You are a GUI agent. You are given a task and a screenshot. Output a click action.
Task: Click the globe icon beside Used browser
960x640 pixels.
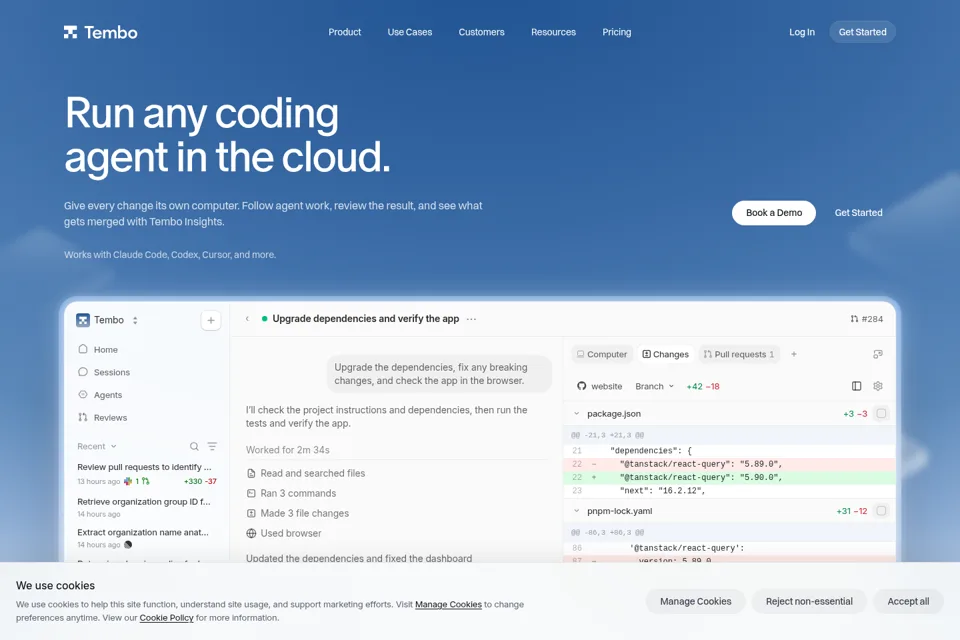[251, 533]
